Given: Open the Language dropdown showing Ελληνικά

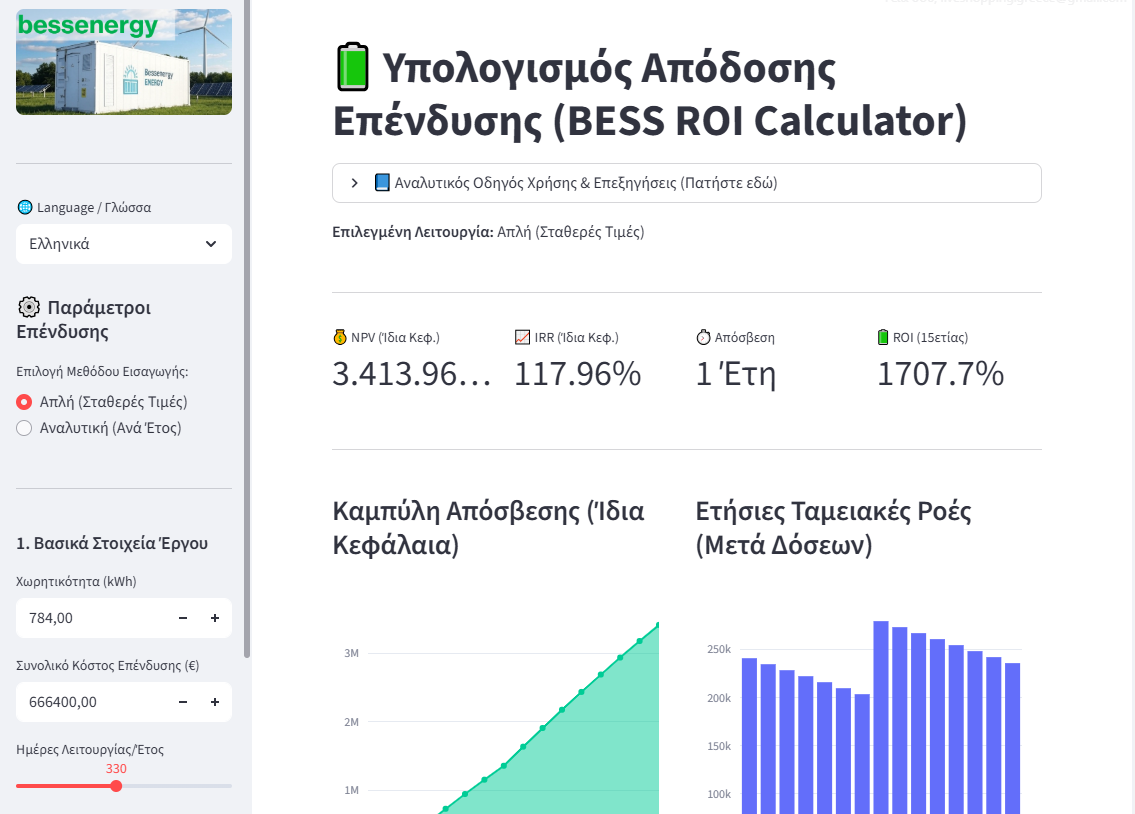Looking at the screenshot, I should (x=124, y=244).
